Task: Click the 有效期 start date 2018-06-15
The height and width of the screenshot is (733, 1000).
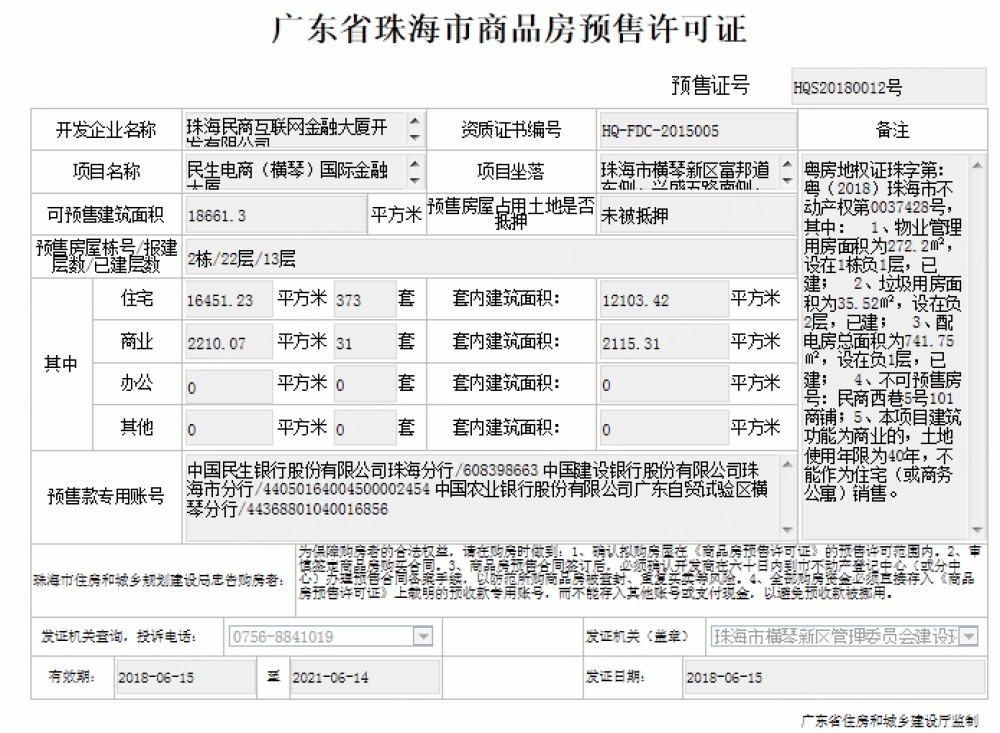Action: 185,677
